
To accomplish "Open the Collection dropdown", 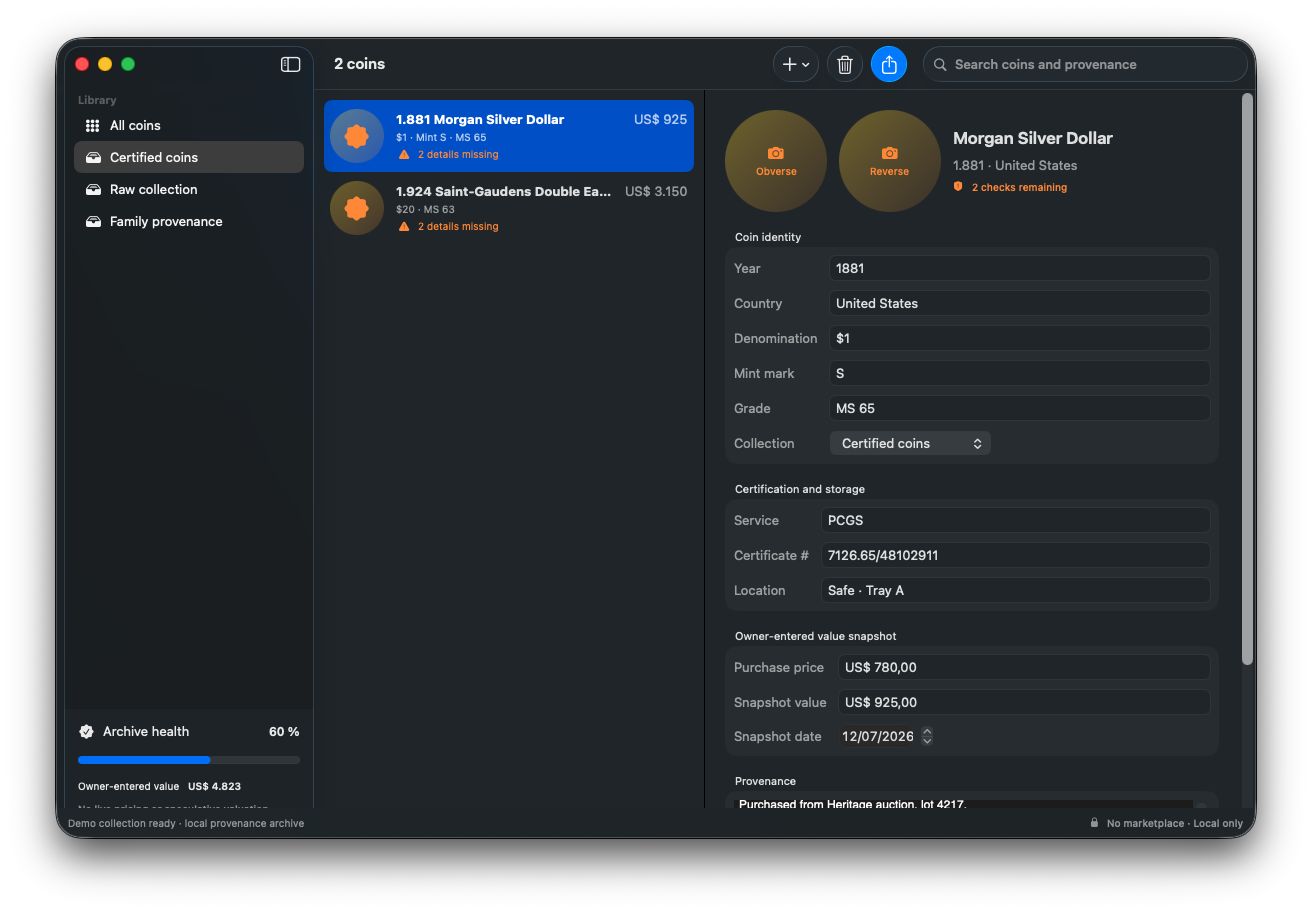I will pyautogui.click(x=910, y=443).
